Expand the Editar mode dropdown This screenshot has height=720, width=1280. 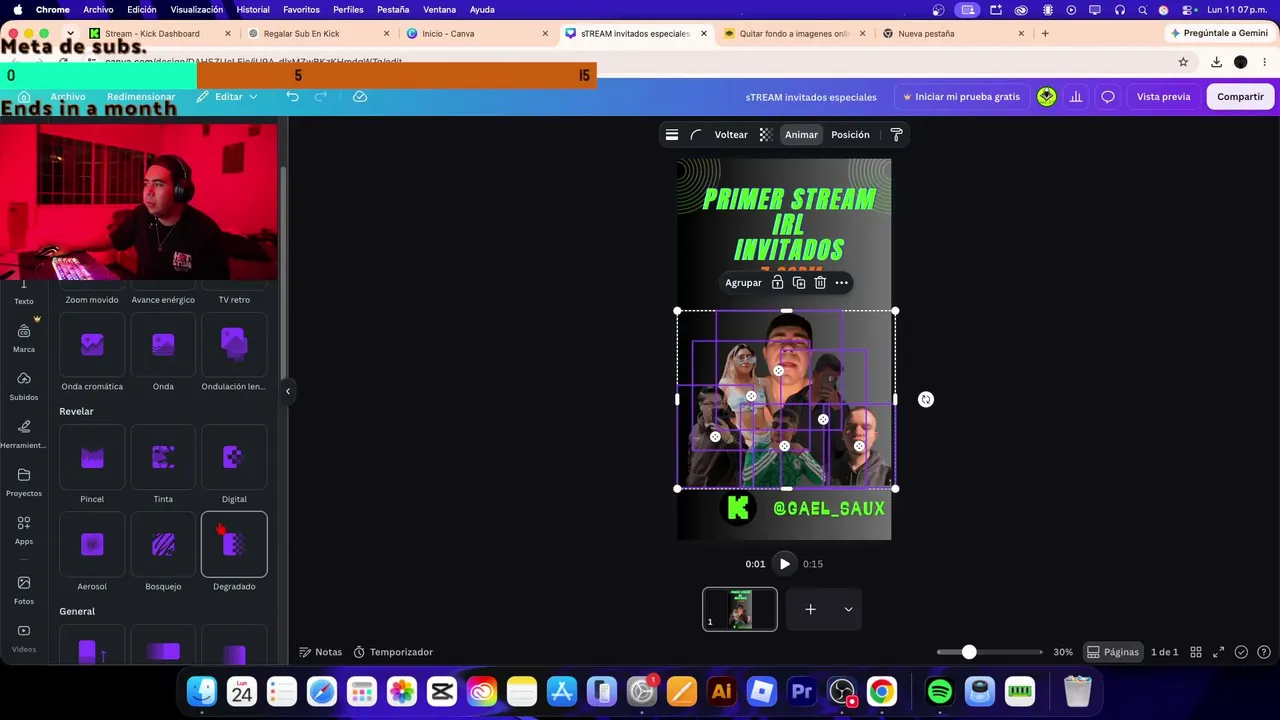pos(227,97)
